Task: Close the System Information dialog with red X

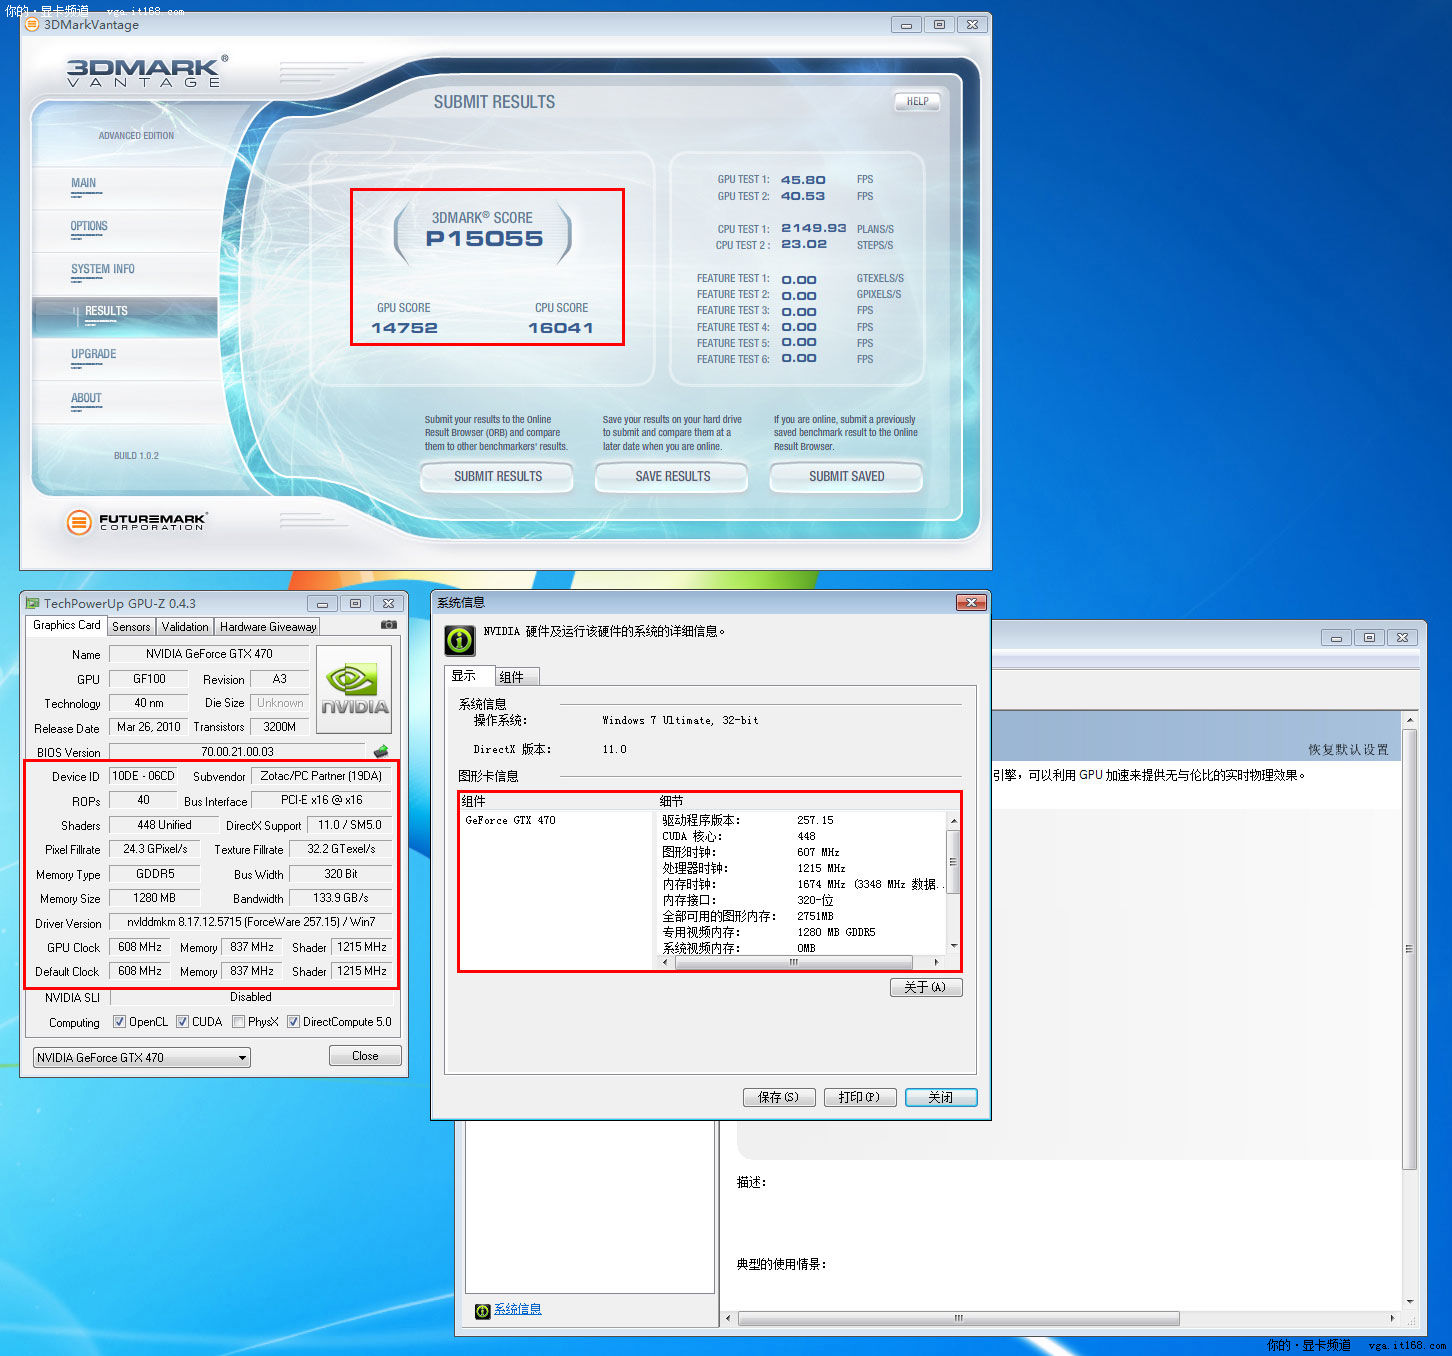Action: 971,602
